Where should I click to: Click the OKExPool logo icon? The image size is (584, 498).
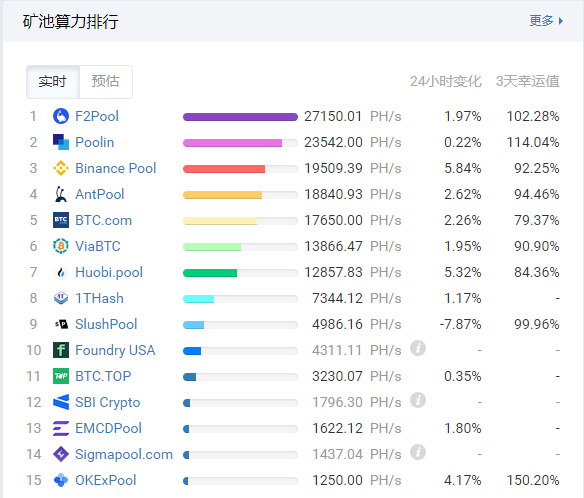61,480
